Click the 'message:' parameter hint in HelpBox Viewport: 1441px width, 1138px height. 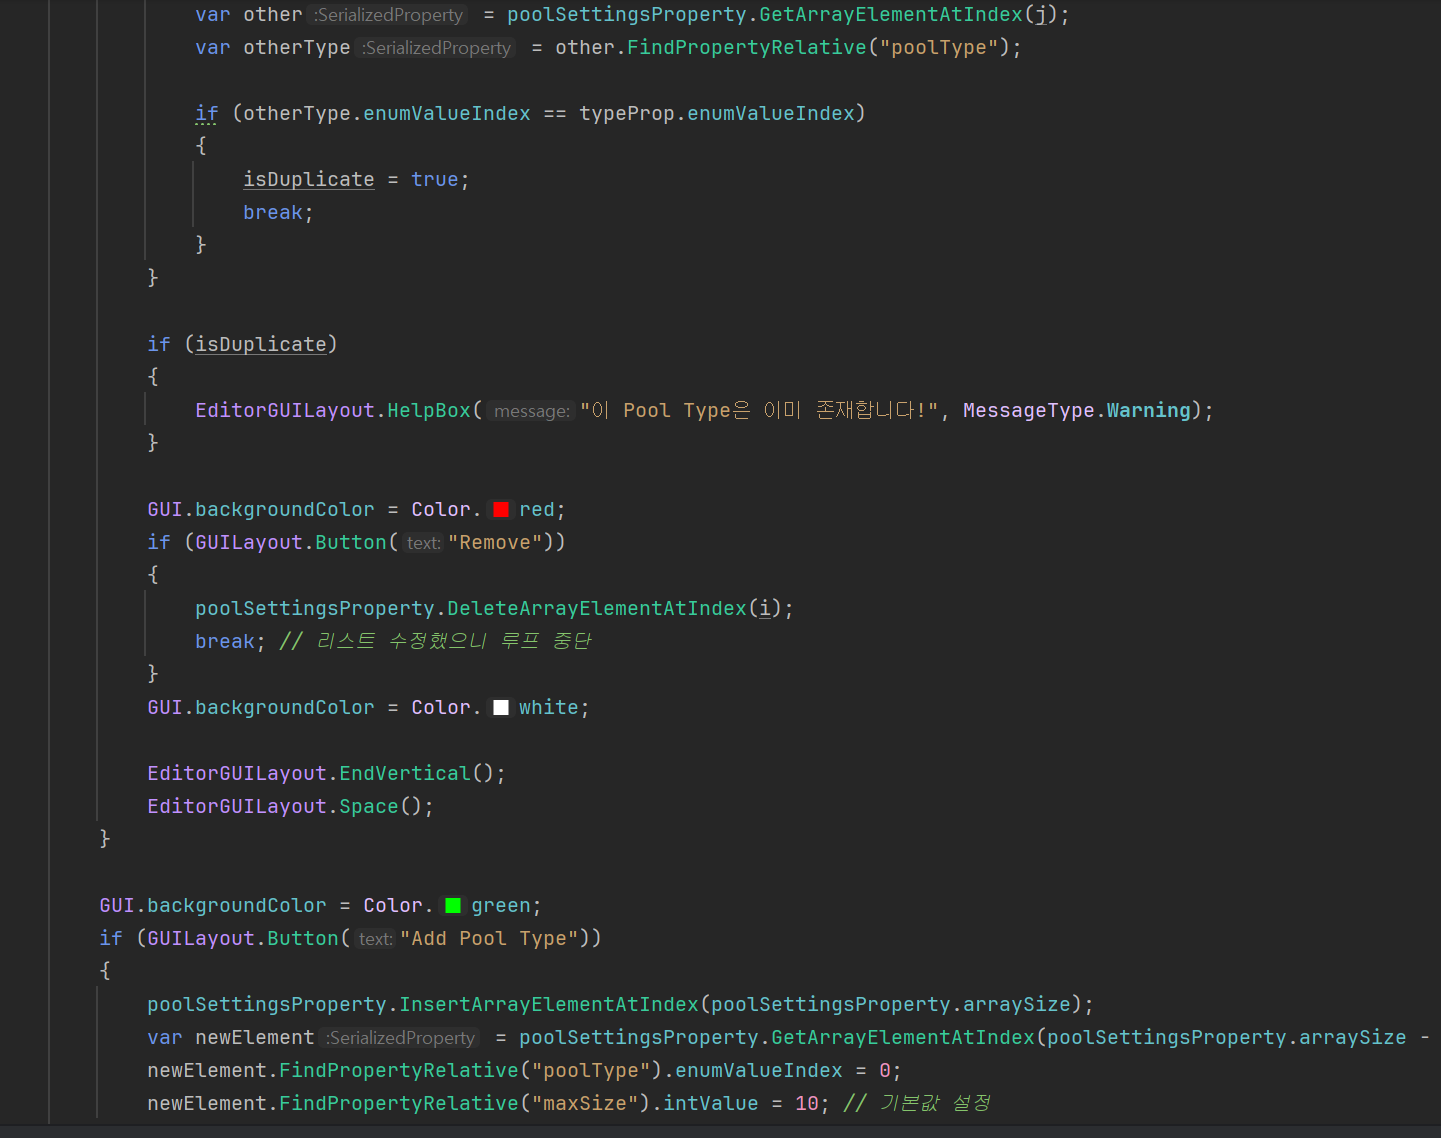[531, 411]
